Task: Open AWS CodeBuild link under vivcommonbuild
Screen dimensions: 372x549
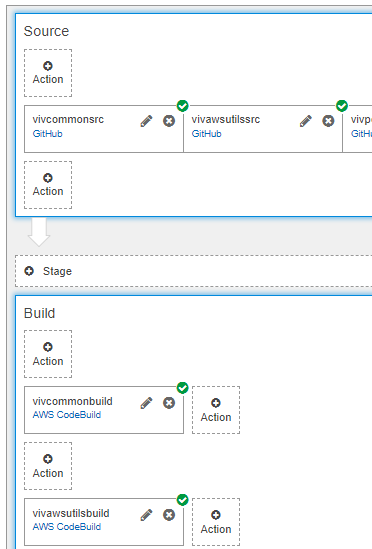Action: tap(67, 415)
